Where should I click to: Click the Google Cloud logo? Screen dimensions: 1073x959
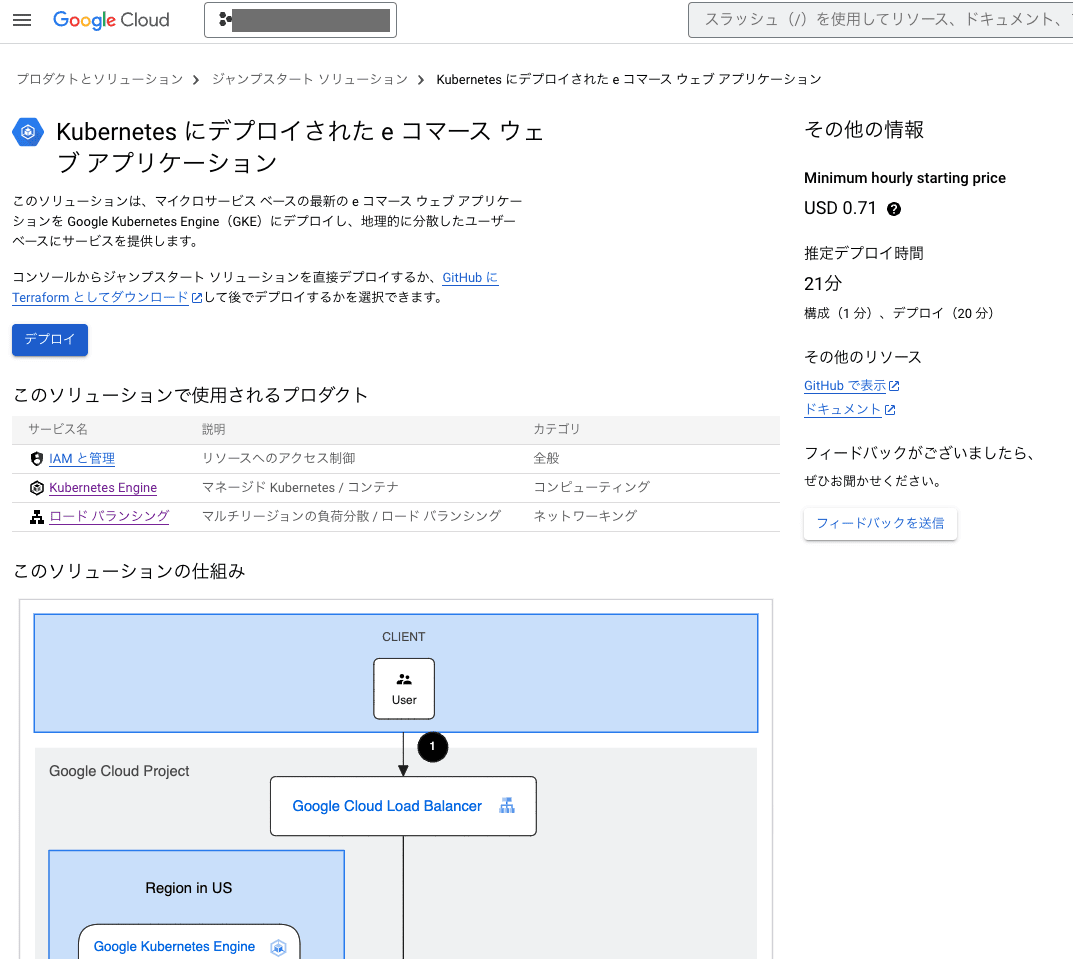point(111,20)
